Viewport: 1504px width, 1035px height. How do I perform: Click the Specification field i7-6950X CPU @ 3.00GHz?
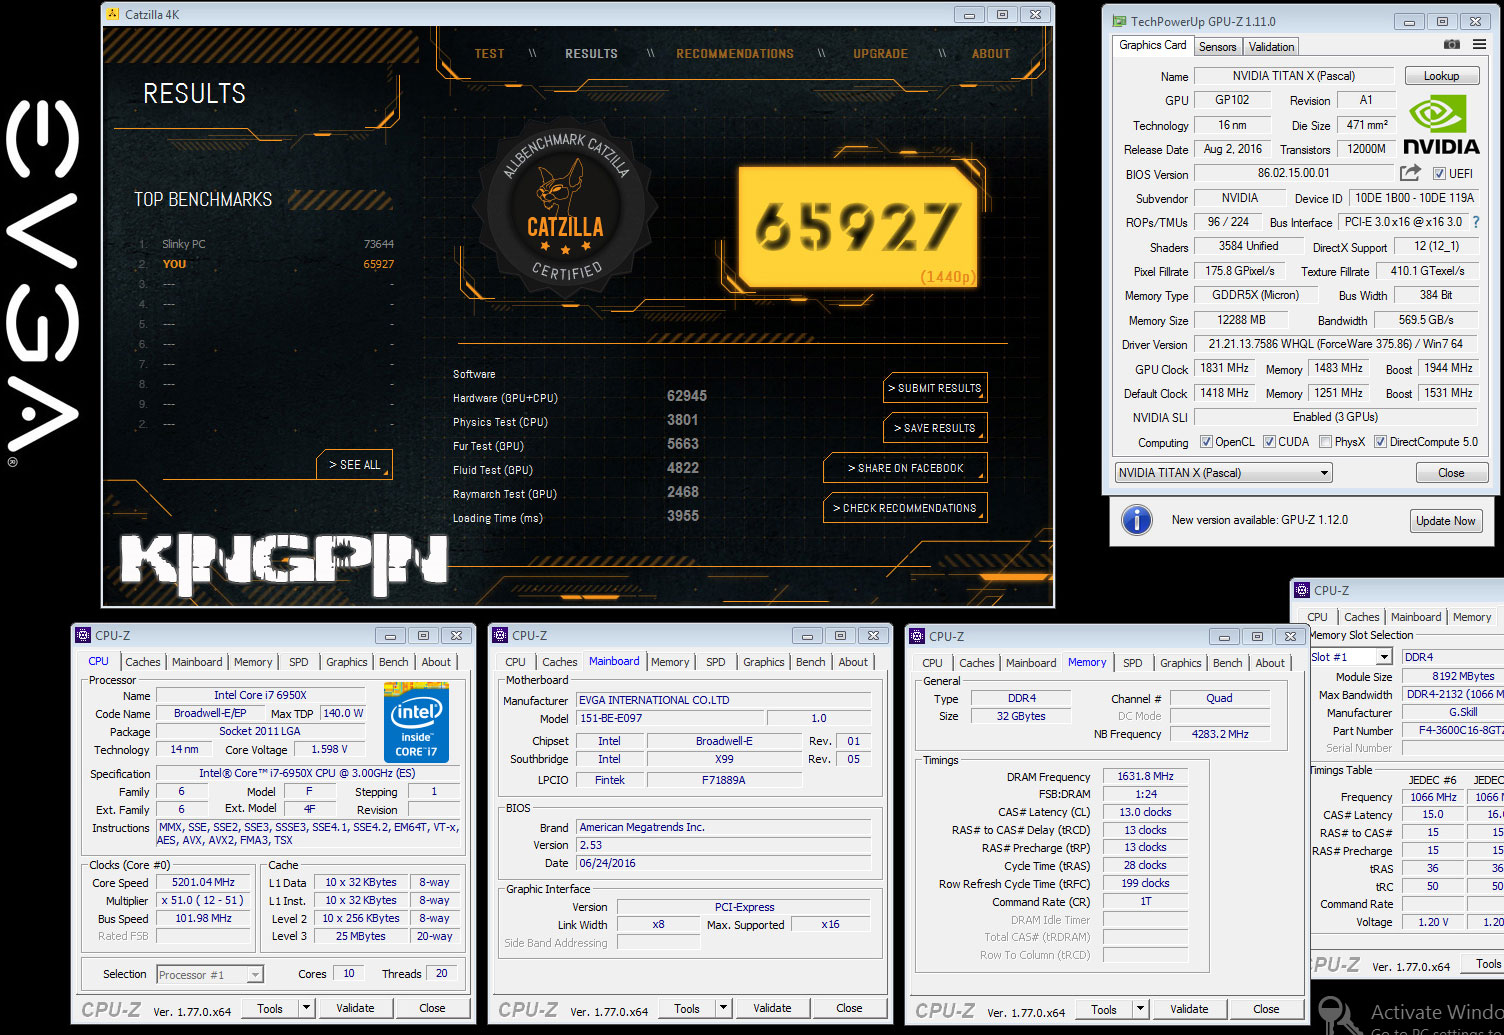[x=307, y=773]
